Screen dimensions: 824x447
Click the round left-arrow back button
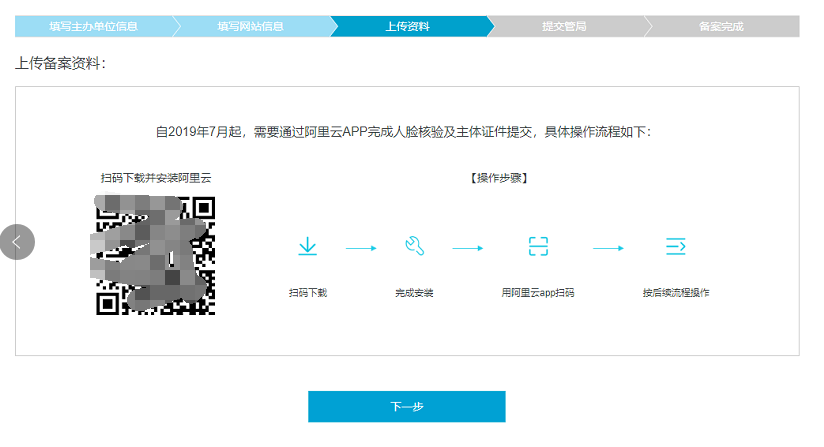pyautogui.click(x=17, y=242)
